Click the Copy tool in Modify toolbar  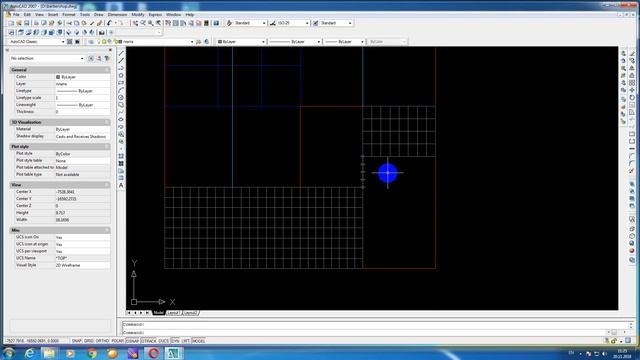632,61
